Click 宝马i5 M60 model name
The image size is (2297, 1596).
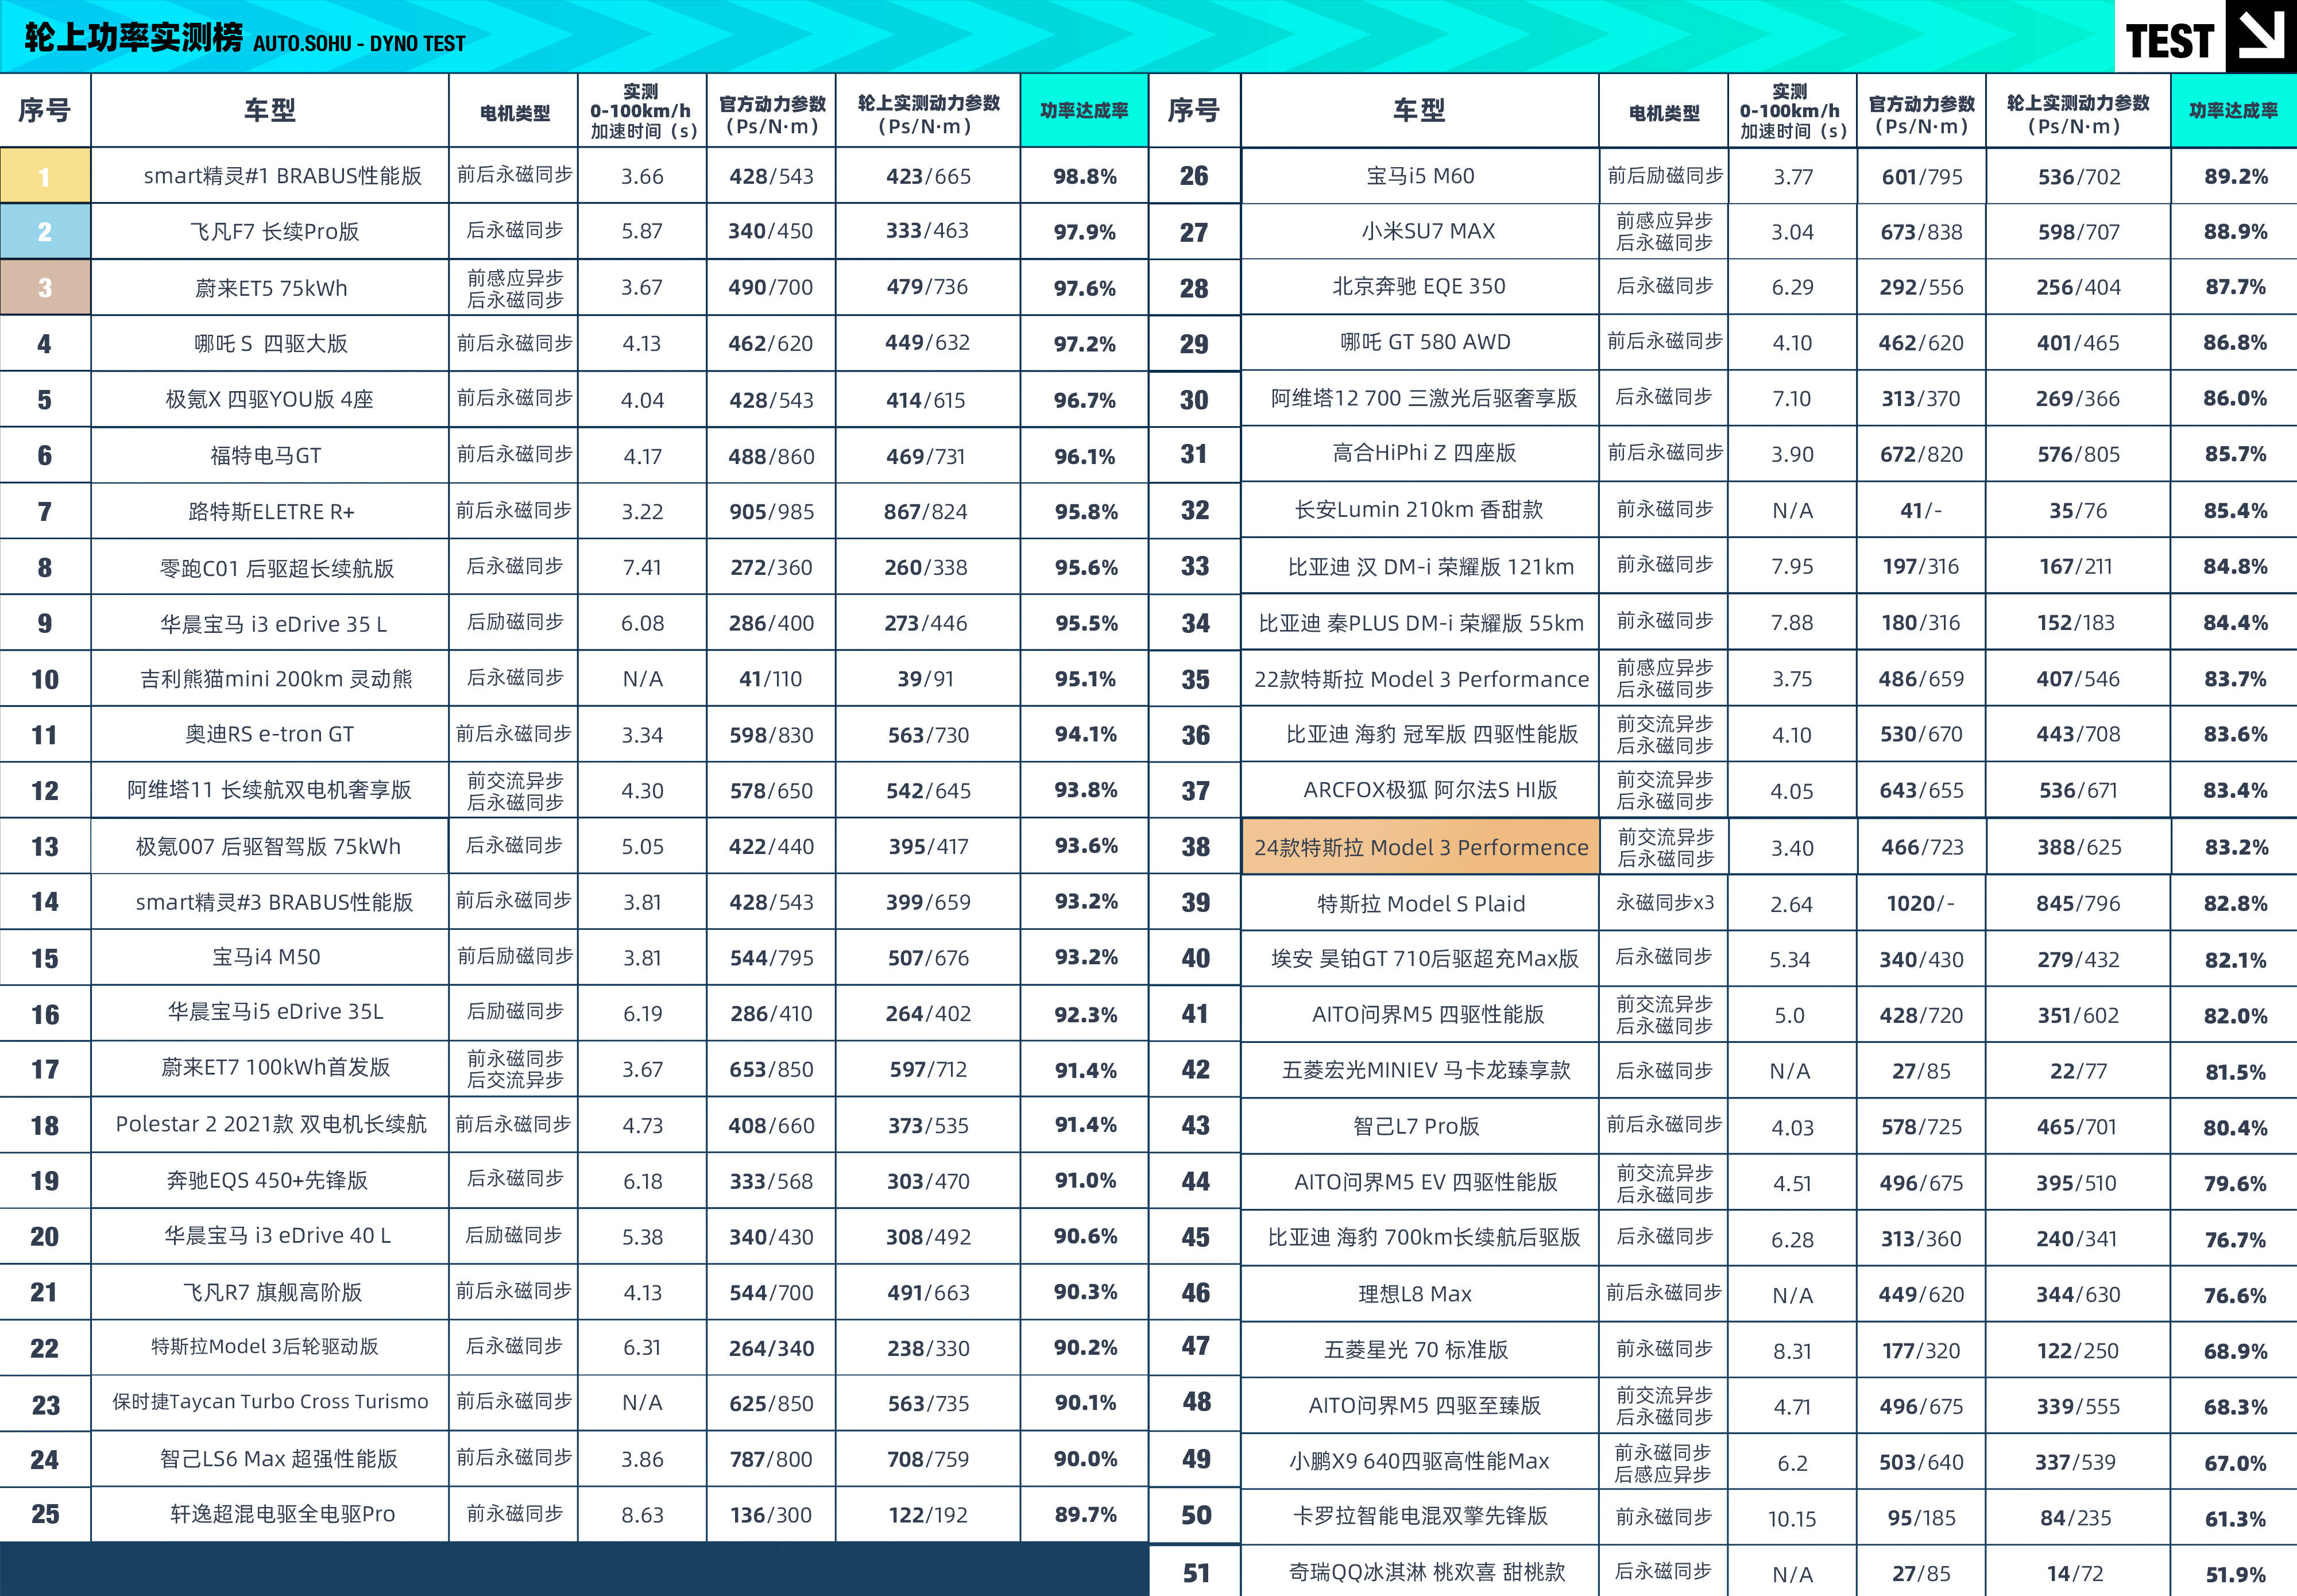point(1420,176)
